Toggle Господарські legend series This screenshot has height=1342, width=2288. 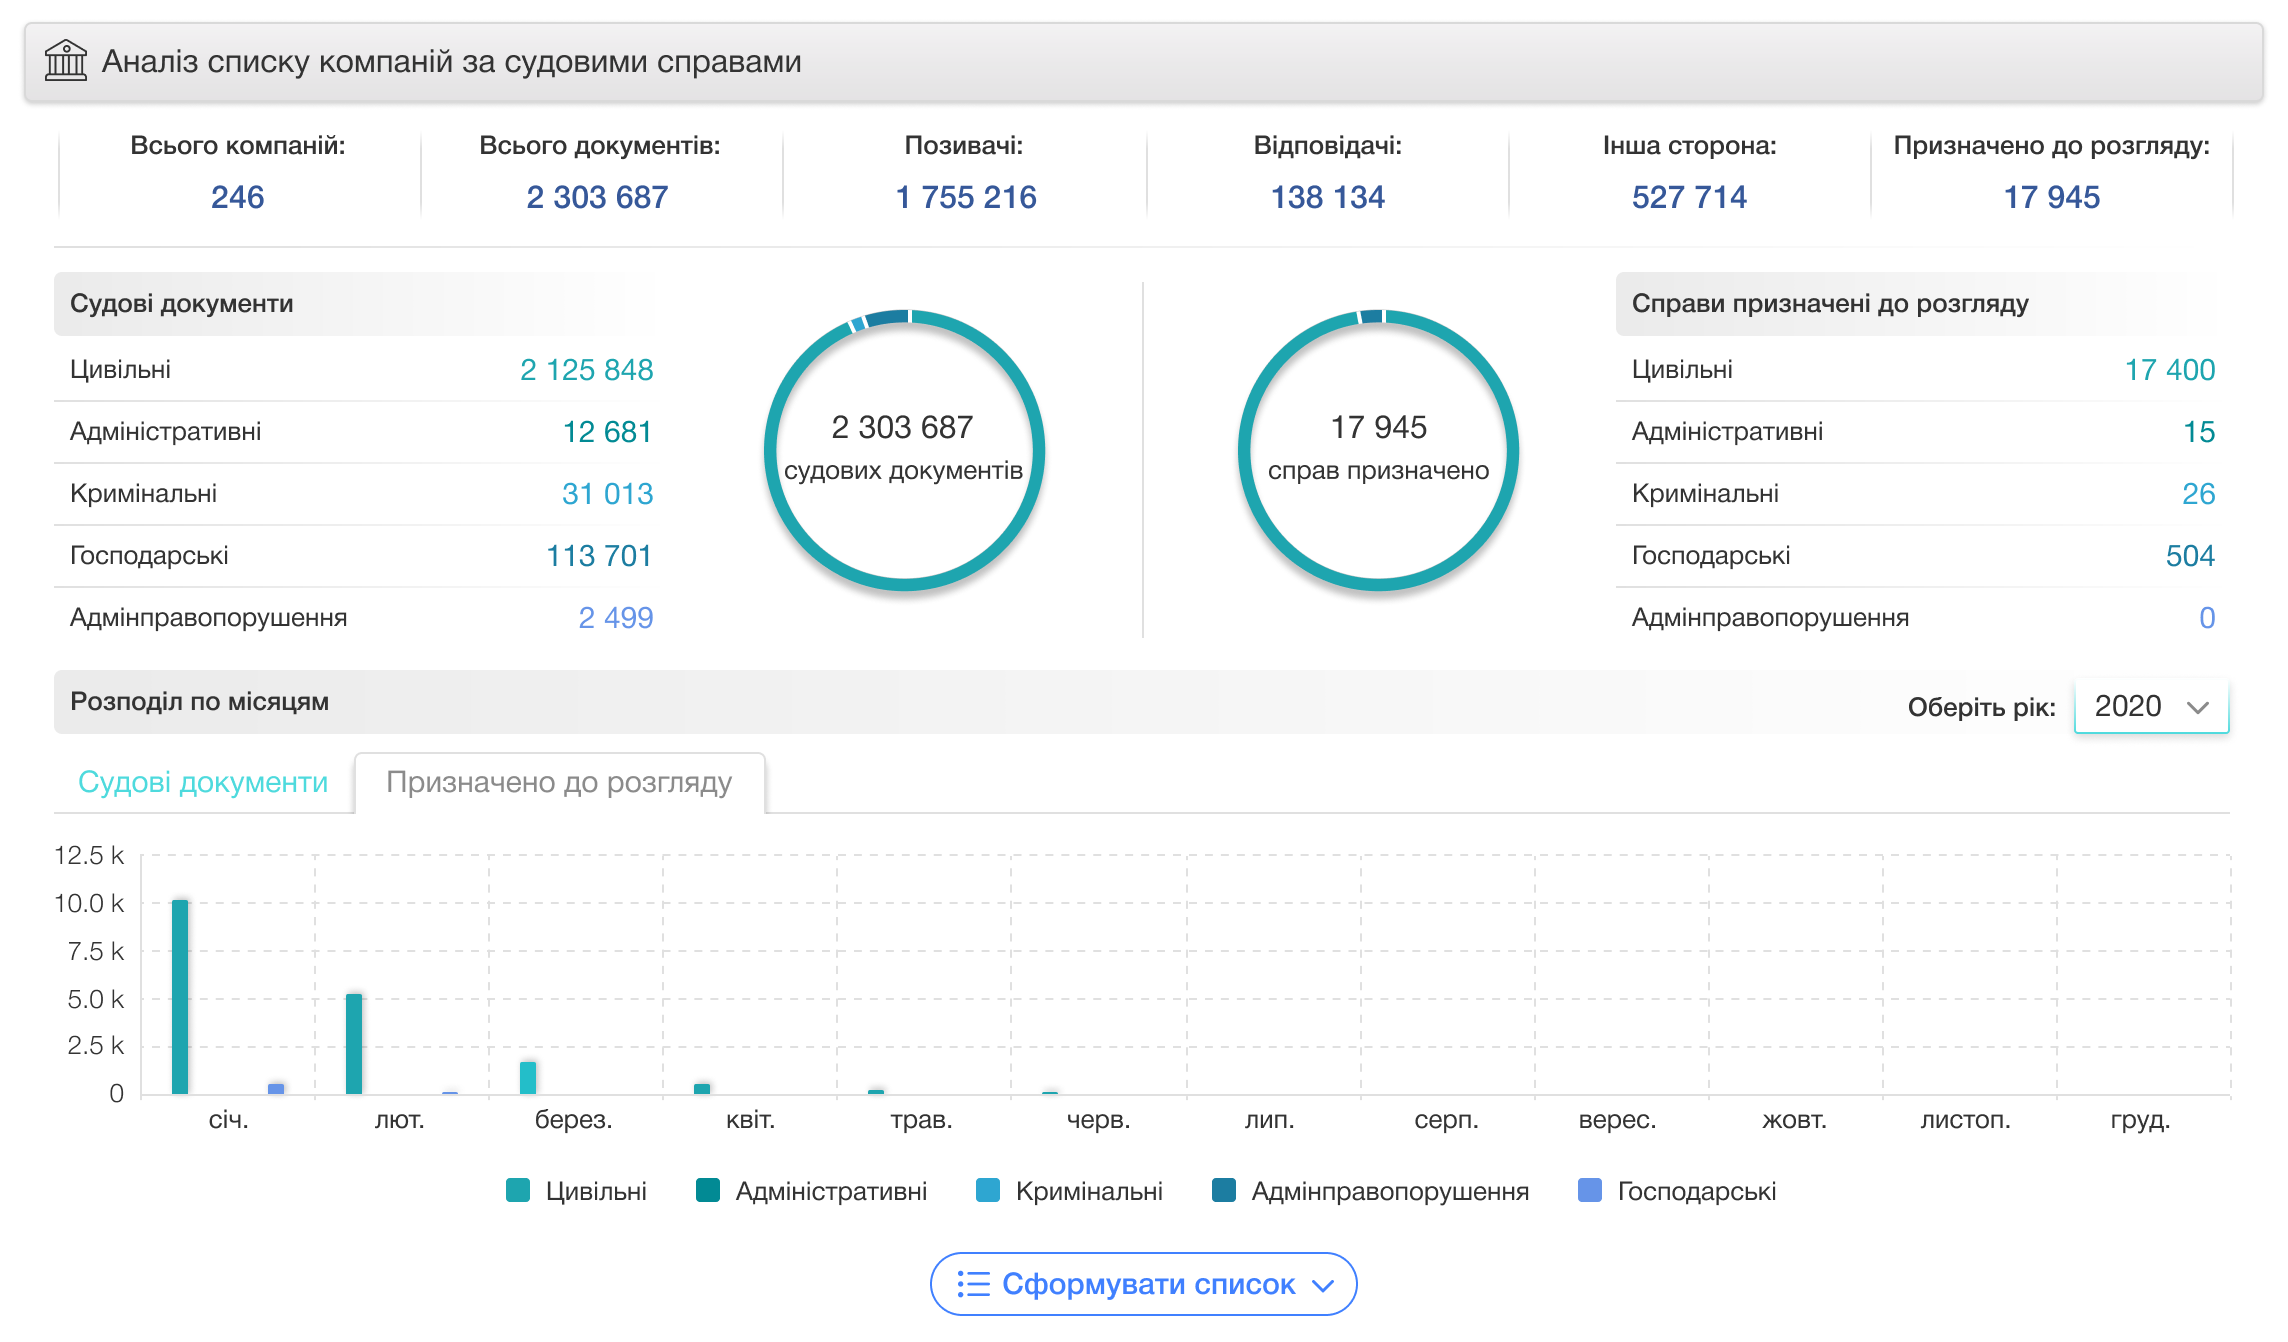pos(1677,1191)
